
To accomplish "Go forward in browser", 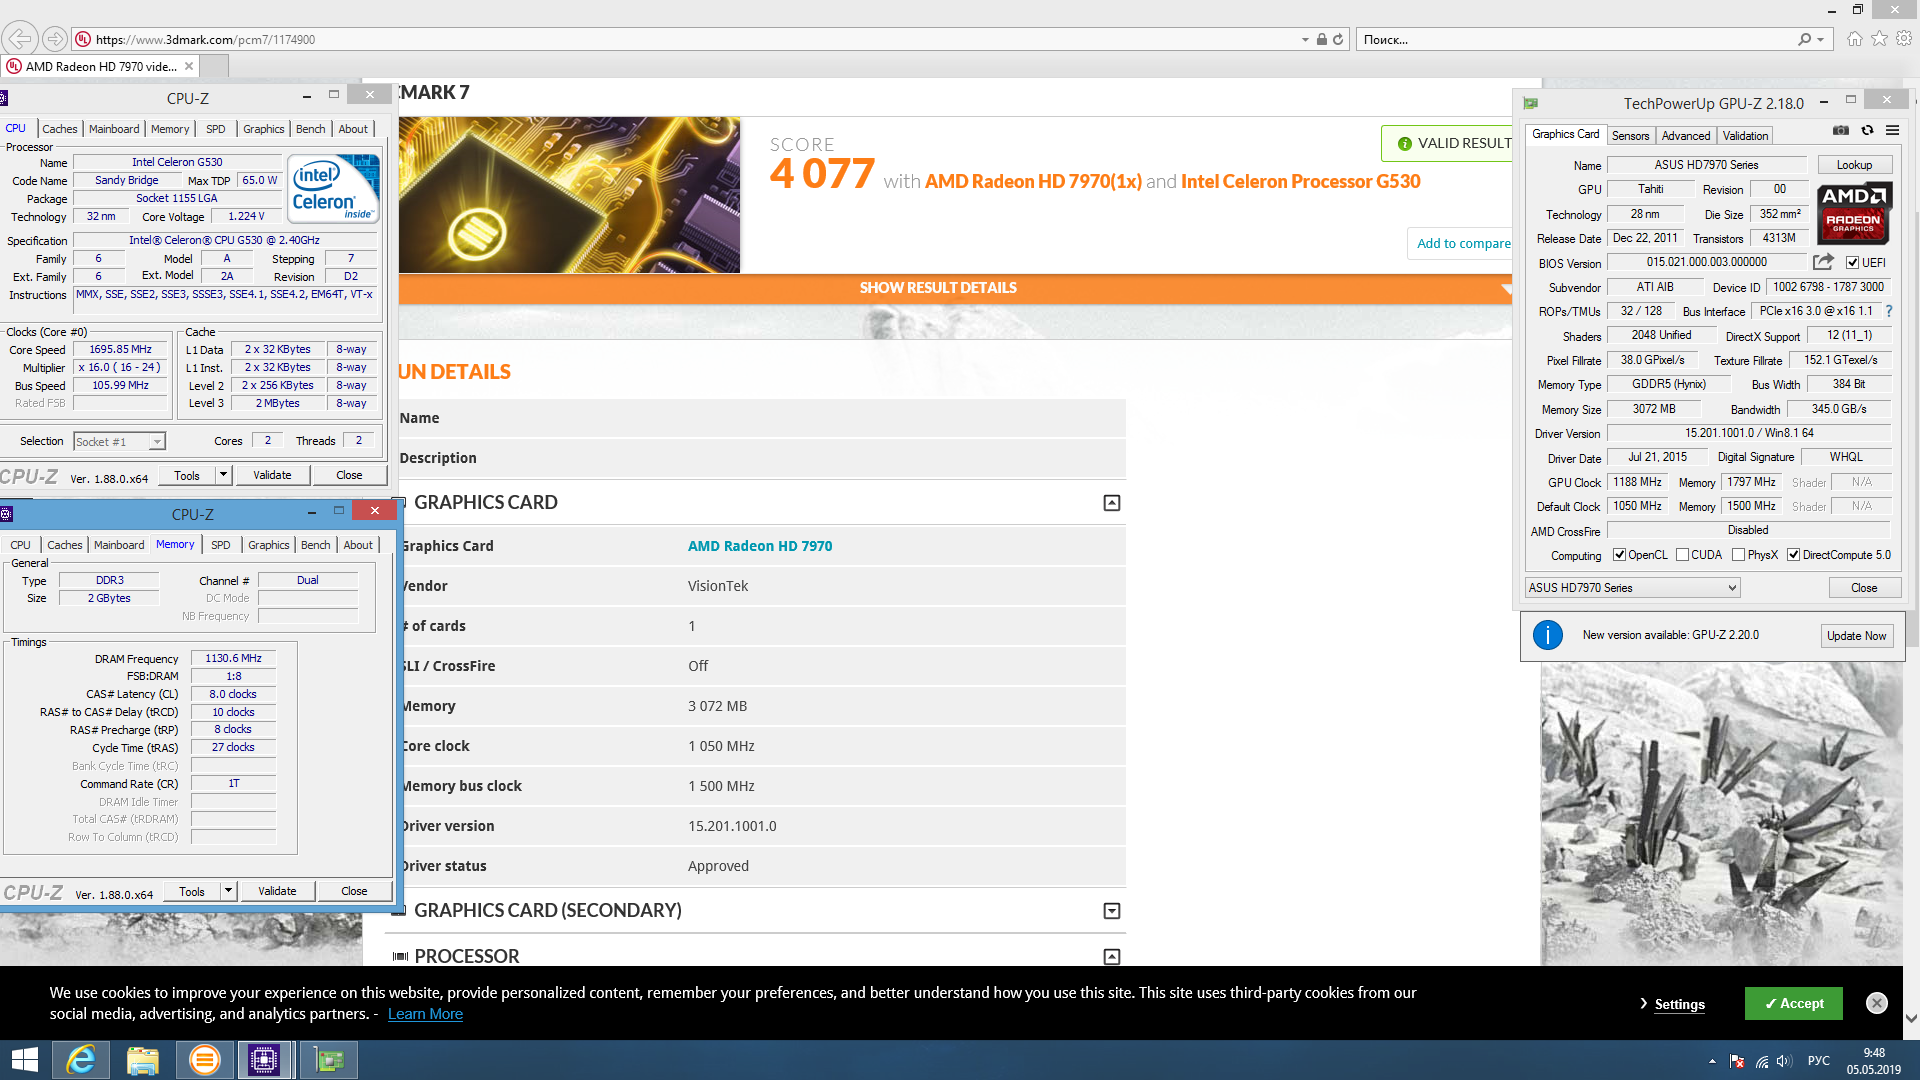I will pos(55,39).
